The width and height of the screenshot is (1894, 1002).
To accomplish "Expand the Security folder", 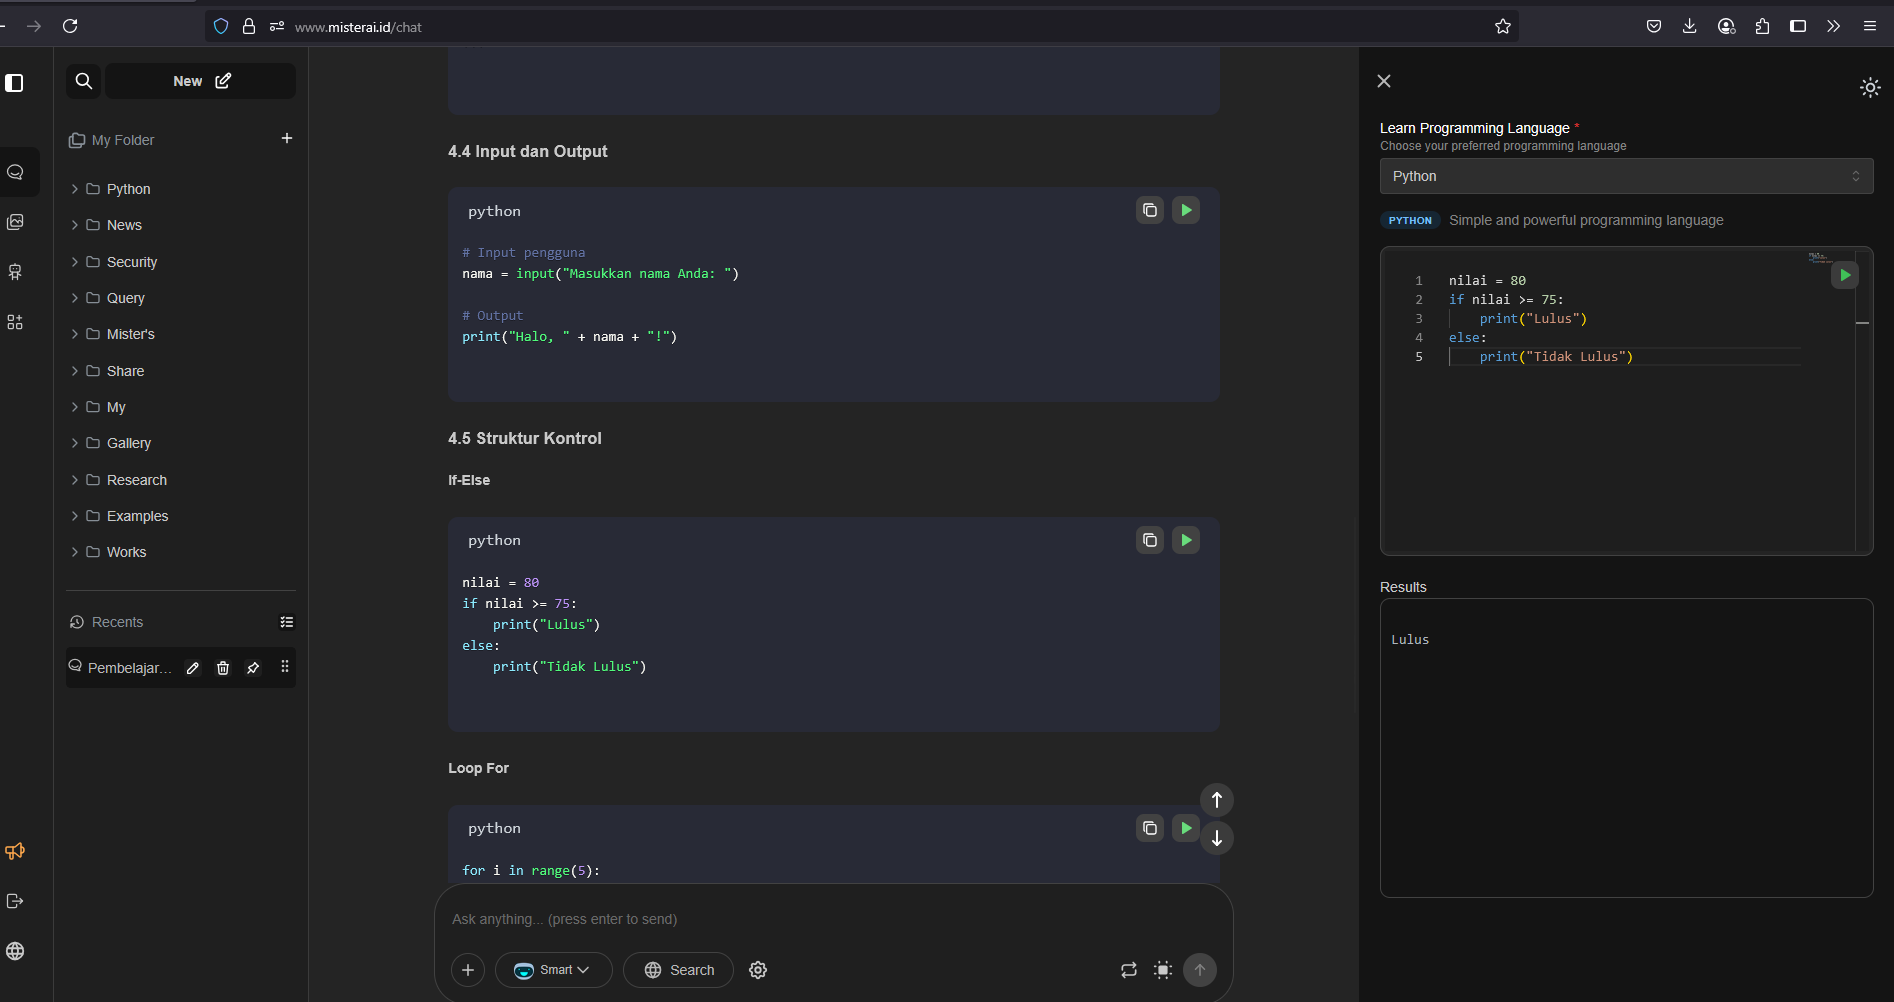I will [131, 262].
